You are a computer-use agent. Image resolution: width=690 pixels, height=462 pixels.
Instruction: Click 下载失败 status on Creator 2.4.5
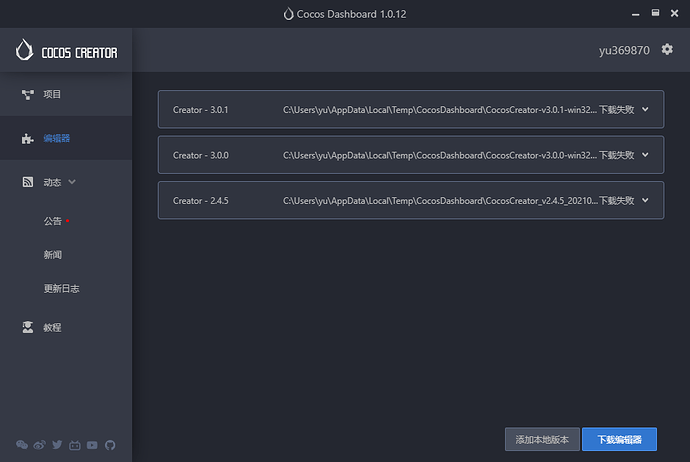click(617, 201)
